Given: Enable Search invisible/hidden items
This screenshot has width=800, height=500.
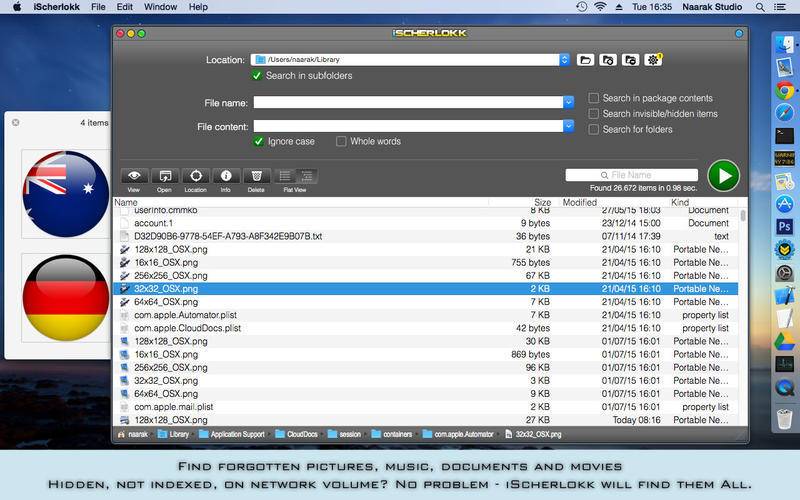Looking at the screenshot, I should coord(593,114).
